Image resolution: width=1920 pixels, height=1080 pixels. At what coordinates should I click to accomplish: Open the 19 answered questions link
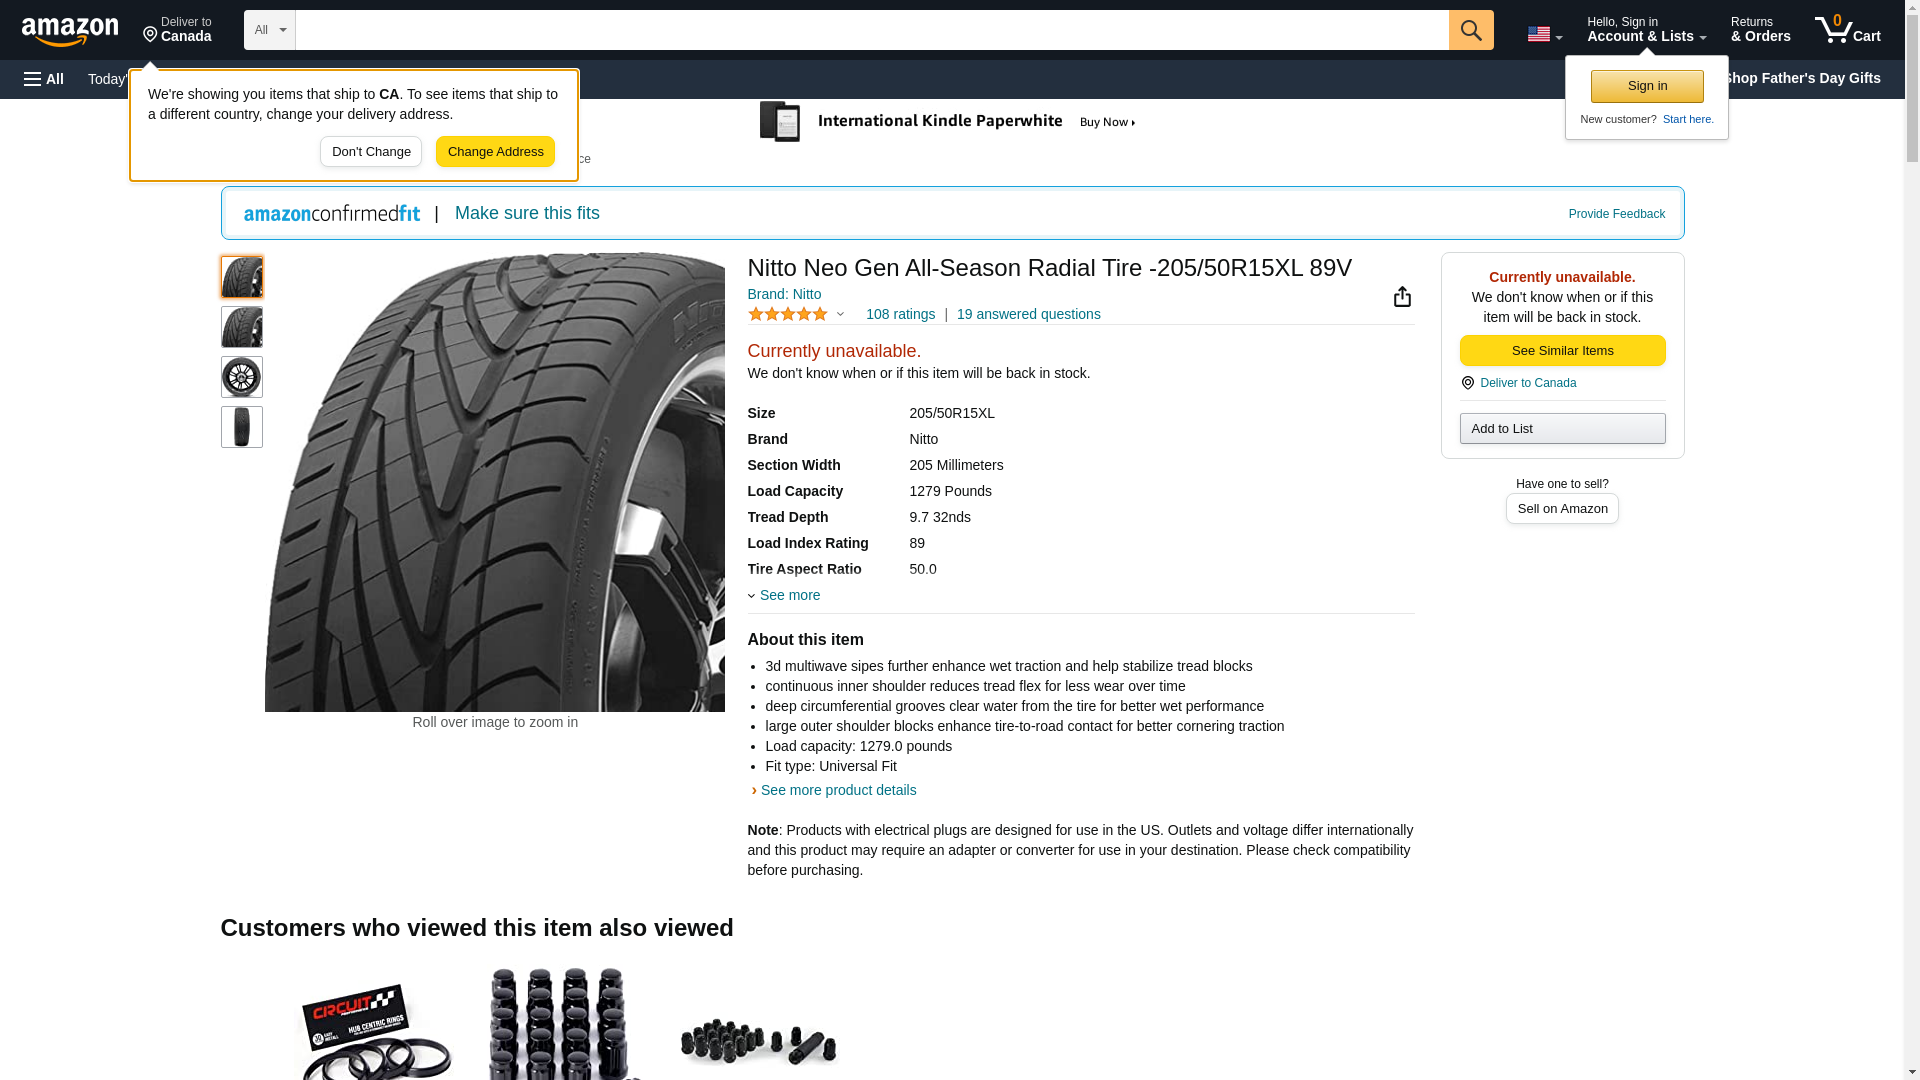tap(1028, 314)
